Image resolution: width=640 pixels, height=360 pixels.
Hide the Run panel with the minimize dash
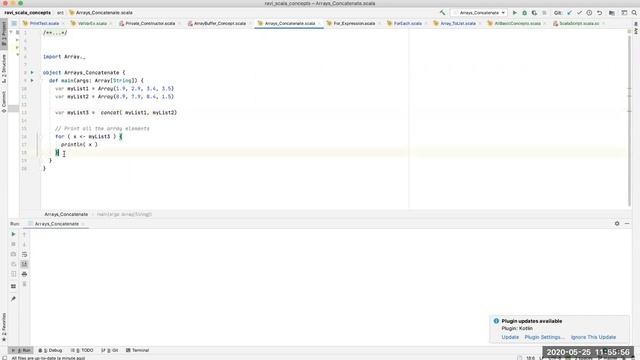[627, 224]
